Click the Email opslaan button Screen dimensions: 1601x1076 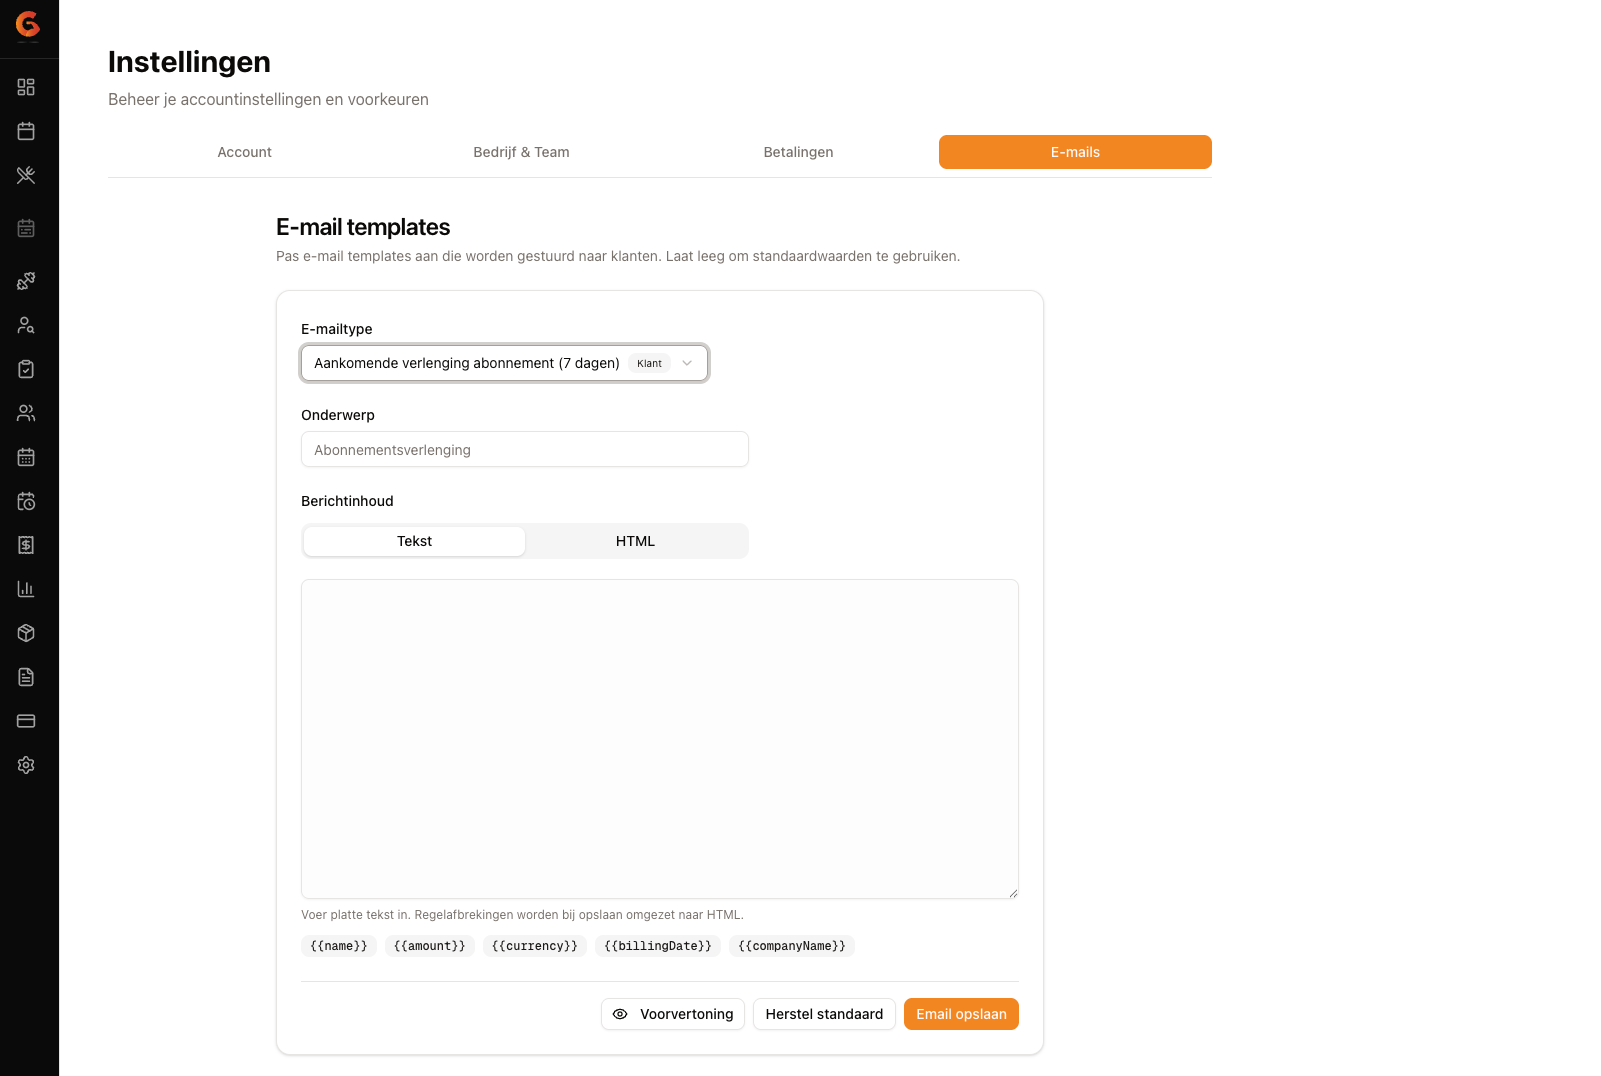tap(961, 1014)
